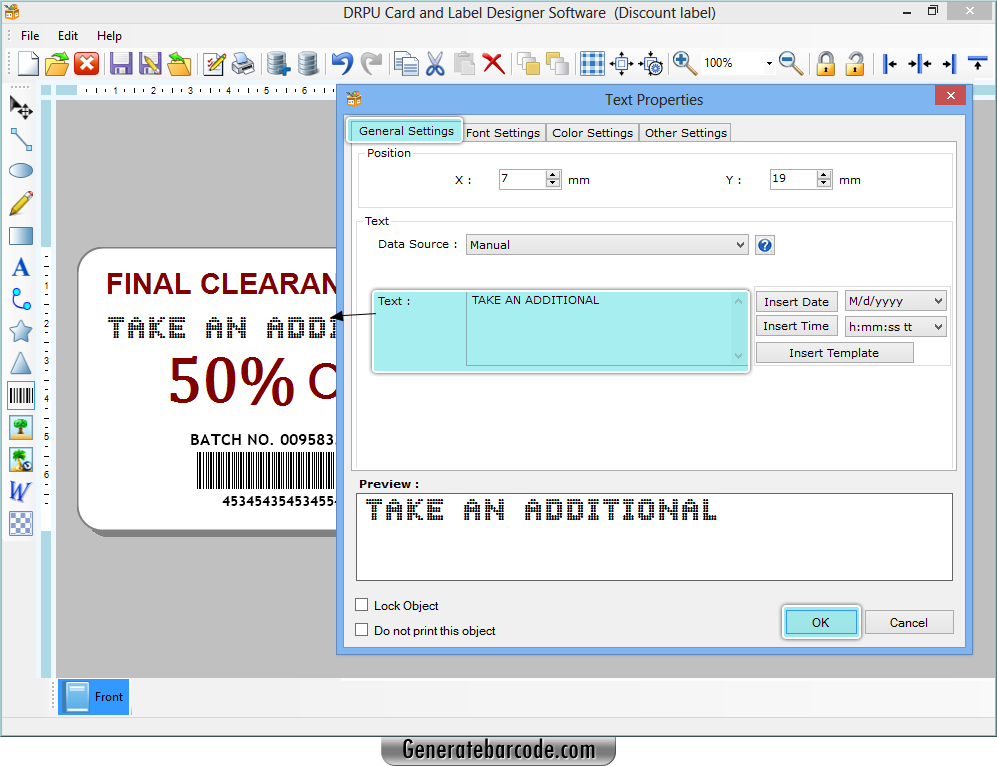Check Do not print this object
The height and width of the screenshot is (766, 997).
click(x=362, y=630)
